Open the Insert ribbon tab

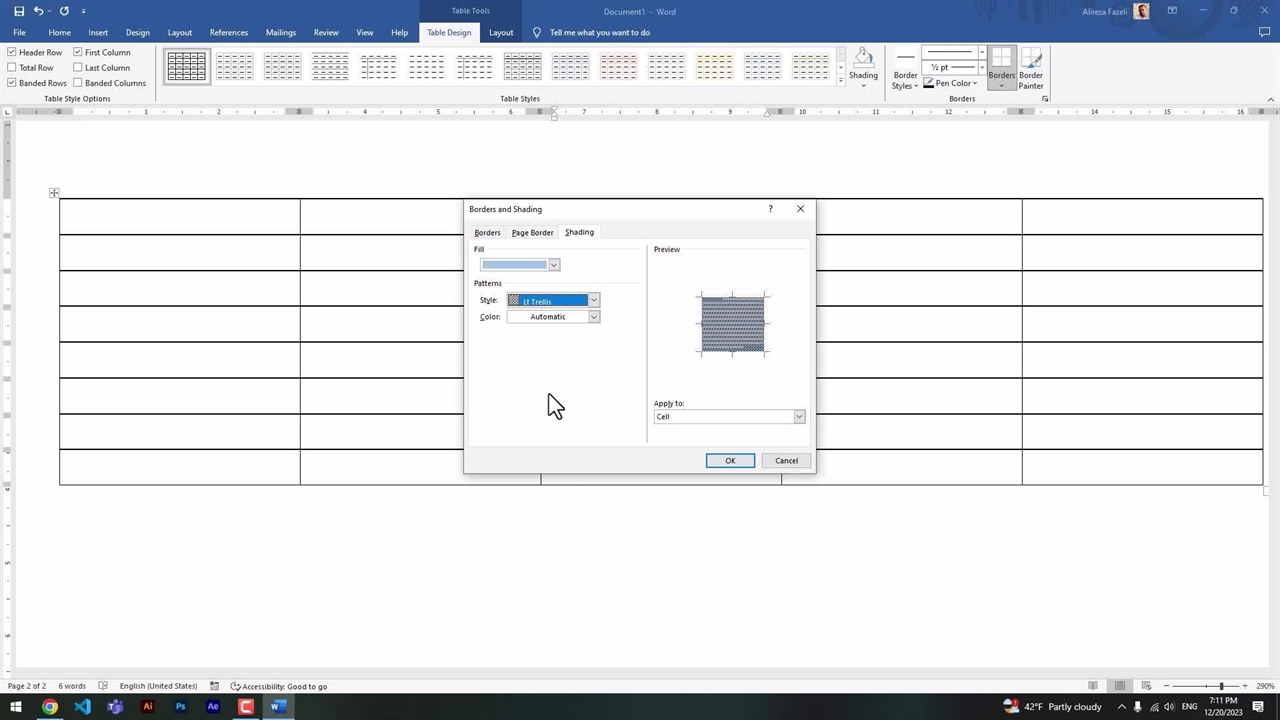(98, 32)
